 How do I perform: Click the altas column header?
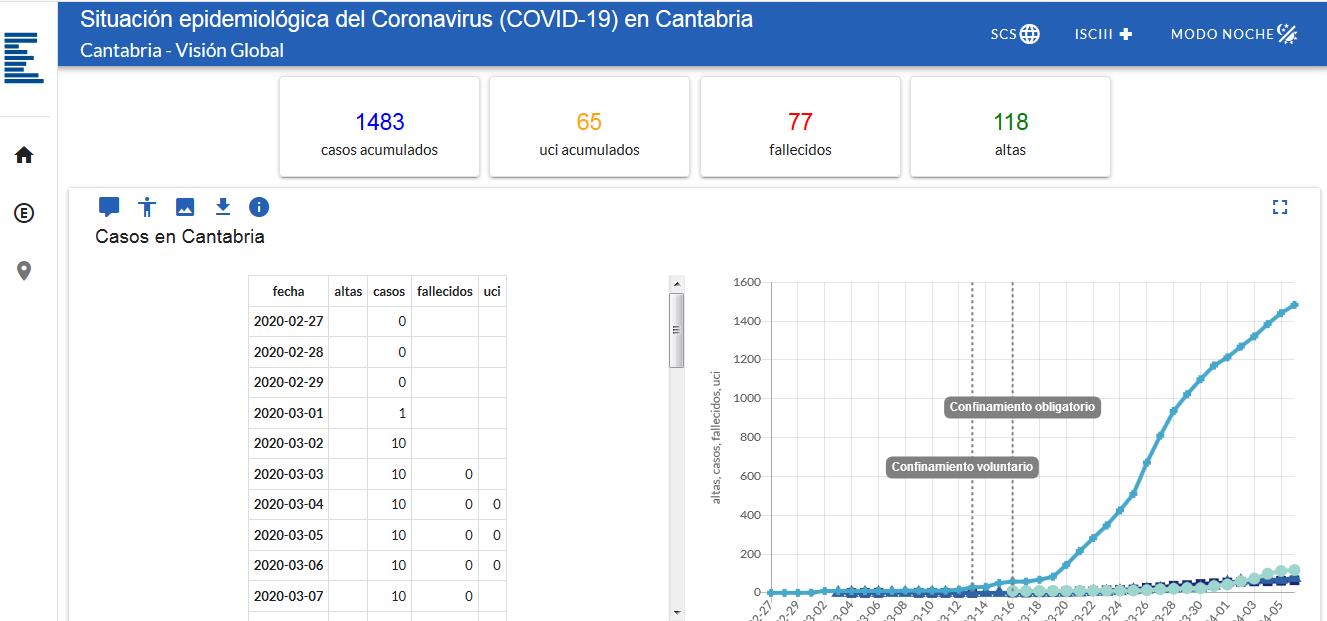click(x=348, y=291)
